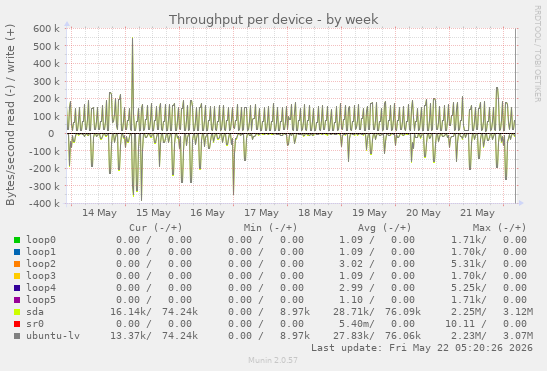This screenshot has height=371, width=547.
Task: Click the y-axis title 'Bytes/second read (-) / write (+)'
Action: (10, 115)
